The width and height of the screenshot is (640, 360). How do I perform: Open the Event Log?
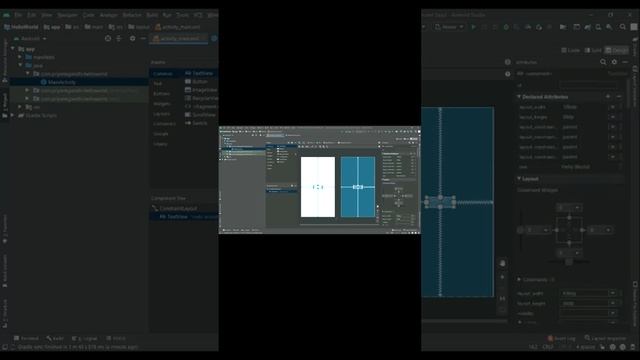coord(561,338)
